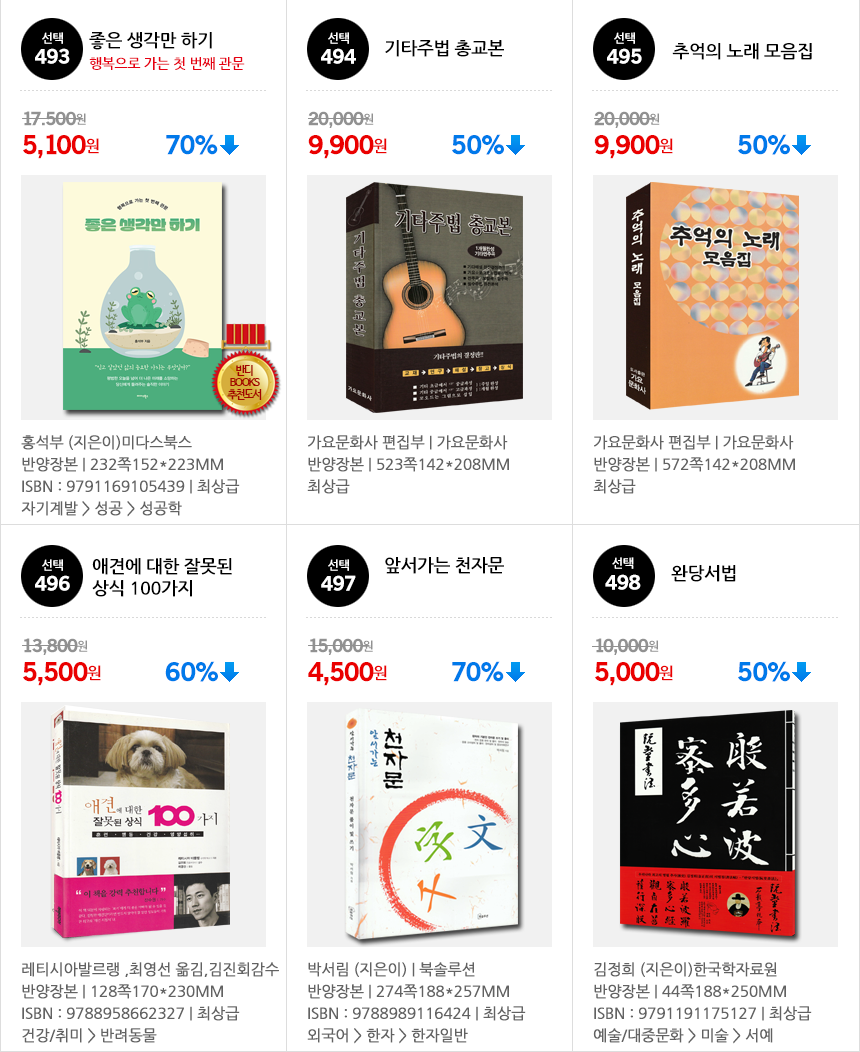Click the 반디 BOOKS 추천도서 gold seal
860x1052 pixels.
point(246,380)
